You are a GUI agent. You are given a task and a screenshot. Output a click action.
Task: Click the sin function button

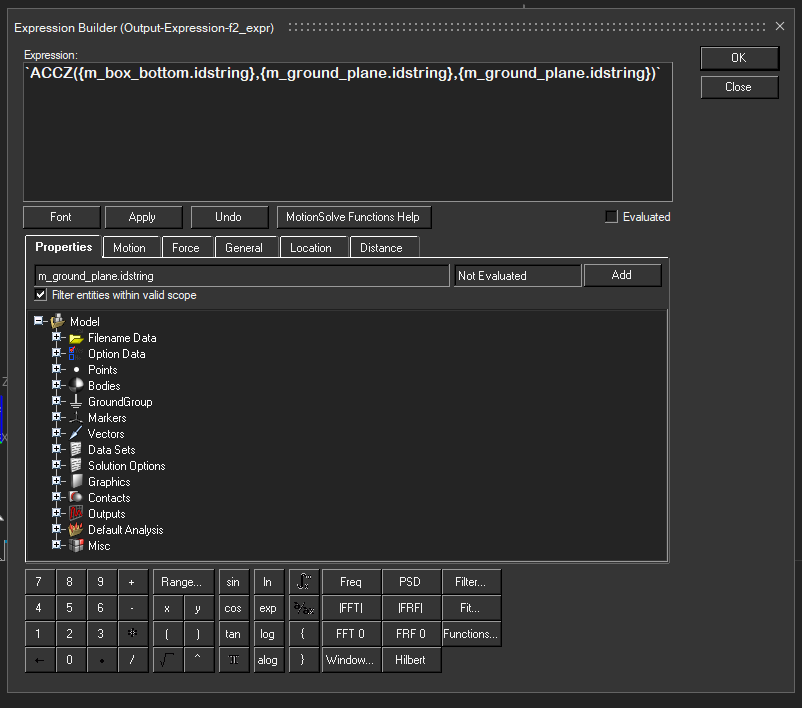click(x=234, y=582)
